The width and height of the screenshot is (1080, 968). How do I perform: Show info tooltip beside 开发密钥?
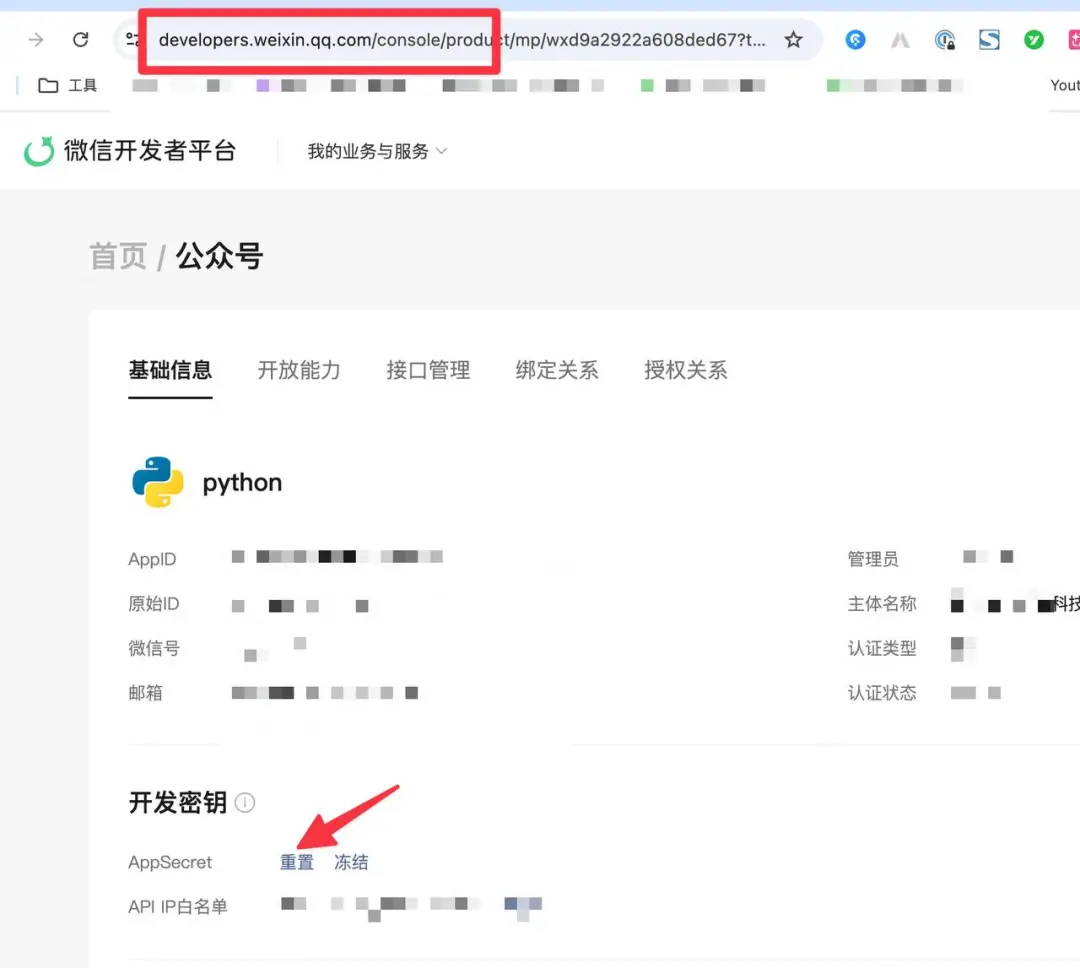[245, 803]
